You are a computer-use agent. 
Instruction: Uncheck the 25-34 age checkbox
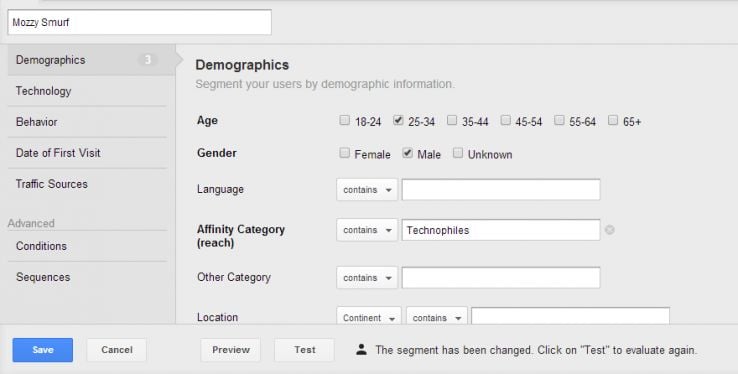point(398,120)
